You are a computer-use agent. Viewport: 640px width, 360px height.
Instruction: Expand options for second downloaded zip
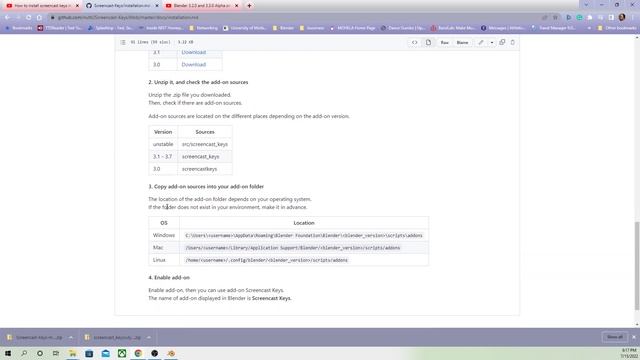[149, 338]
